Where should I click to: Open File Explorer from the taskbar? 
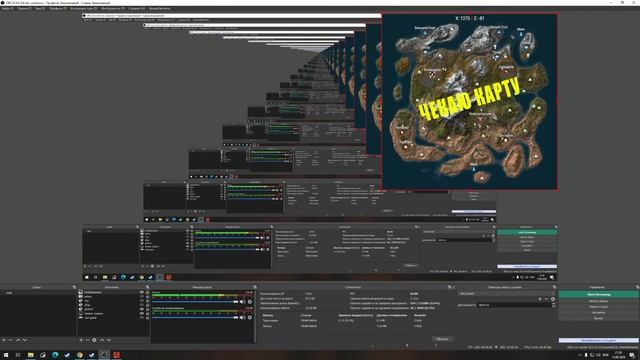[x=31, y=355]
